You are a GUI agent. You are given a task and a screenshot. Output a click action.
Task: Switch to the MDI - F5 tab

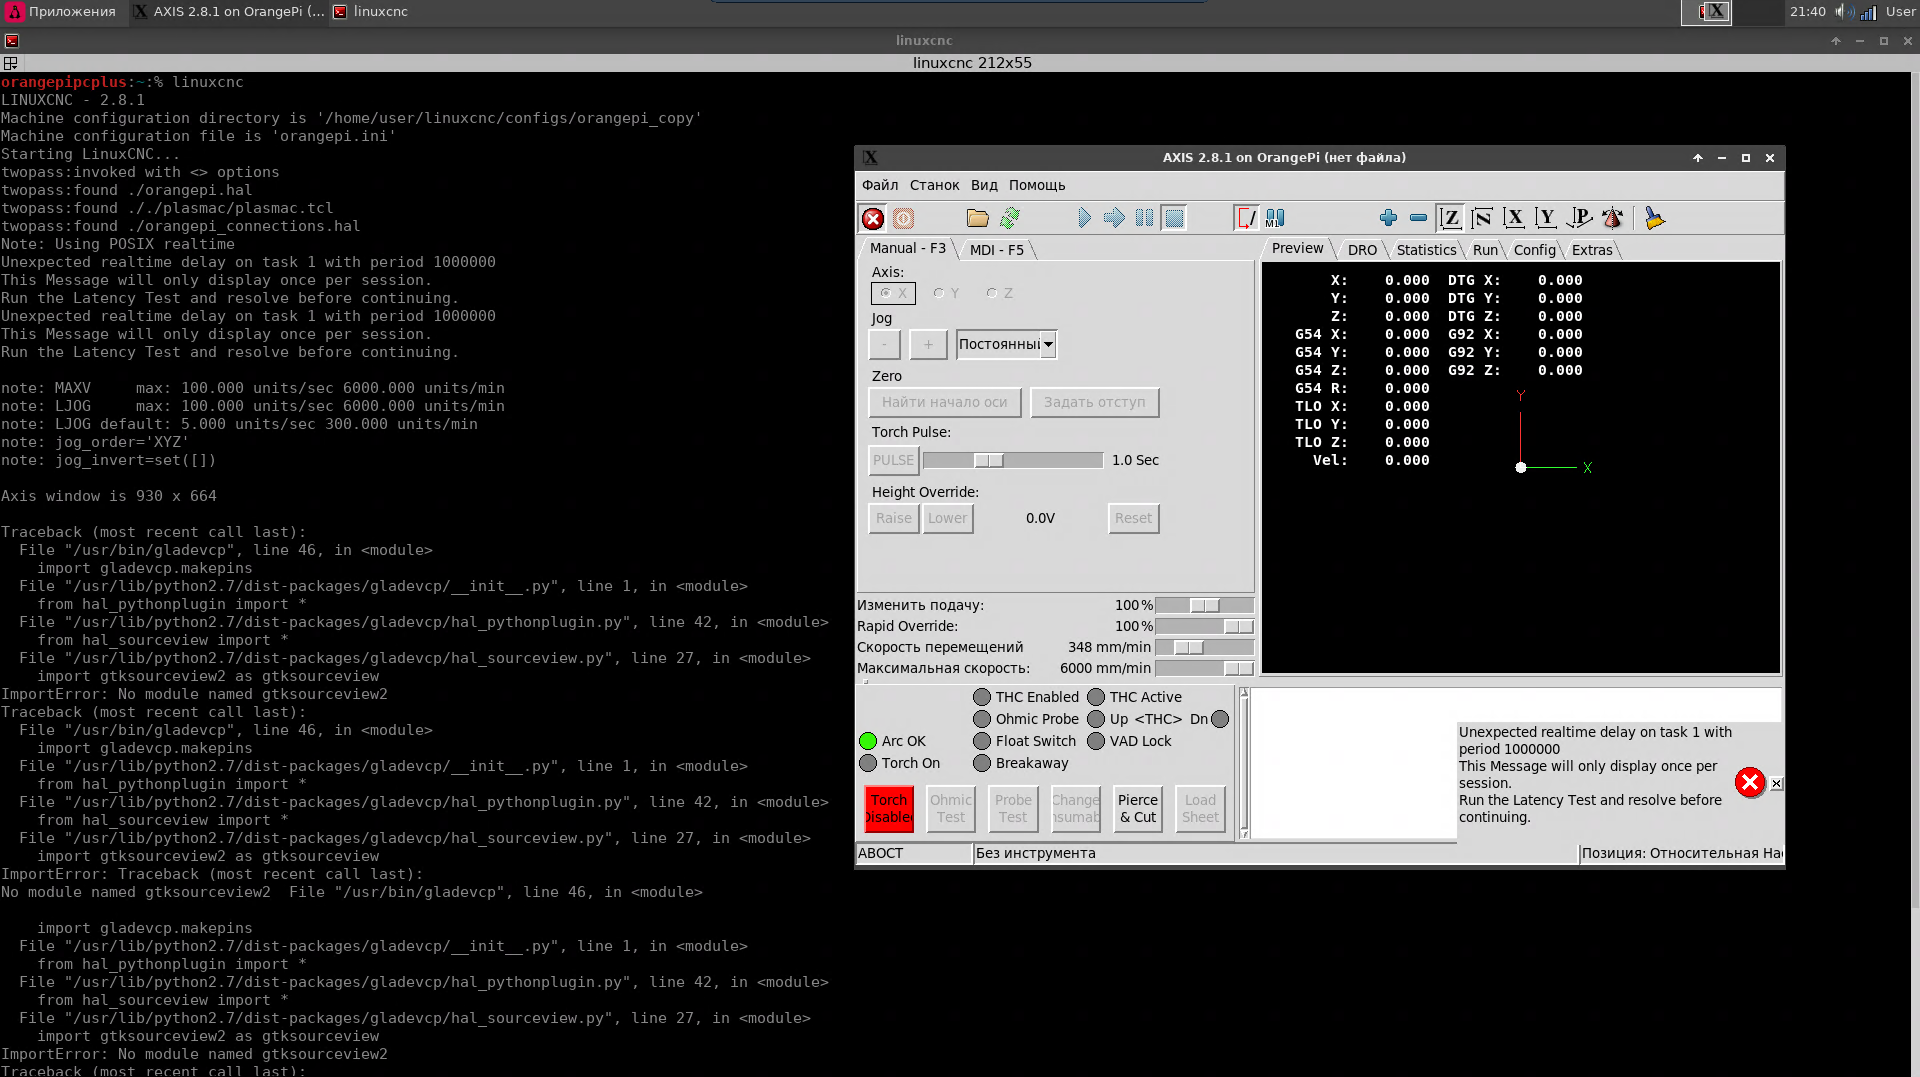coord(996,250)
